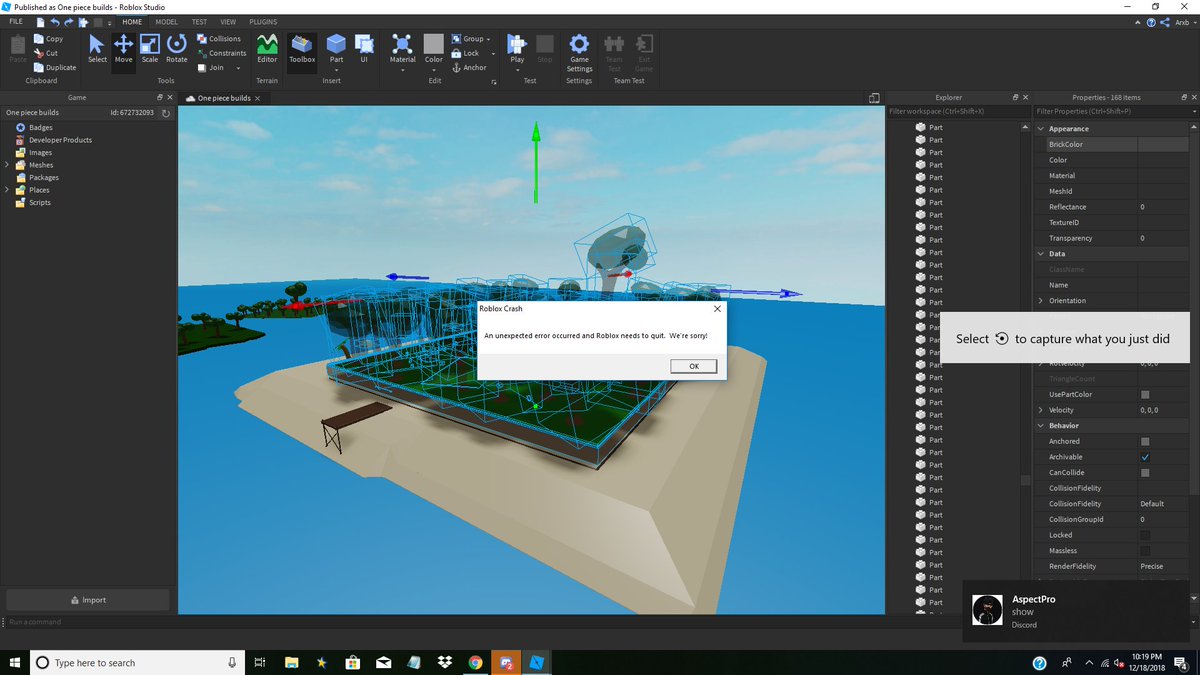This screenshot has height=675, width=1200.
Task: Open the FILE menu
Action: (x=16, y=21)
